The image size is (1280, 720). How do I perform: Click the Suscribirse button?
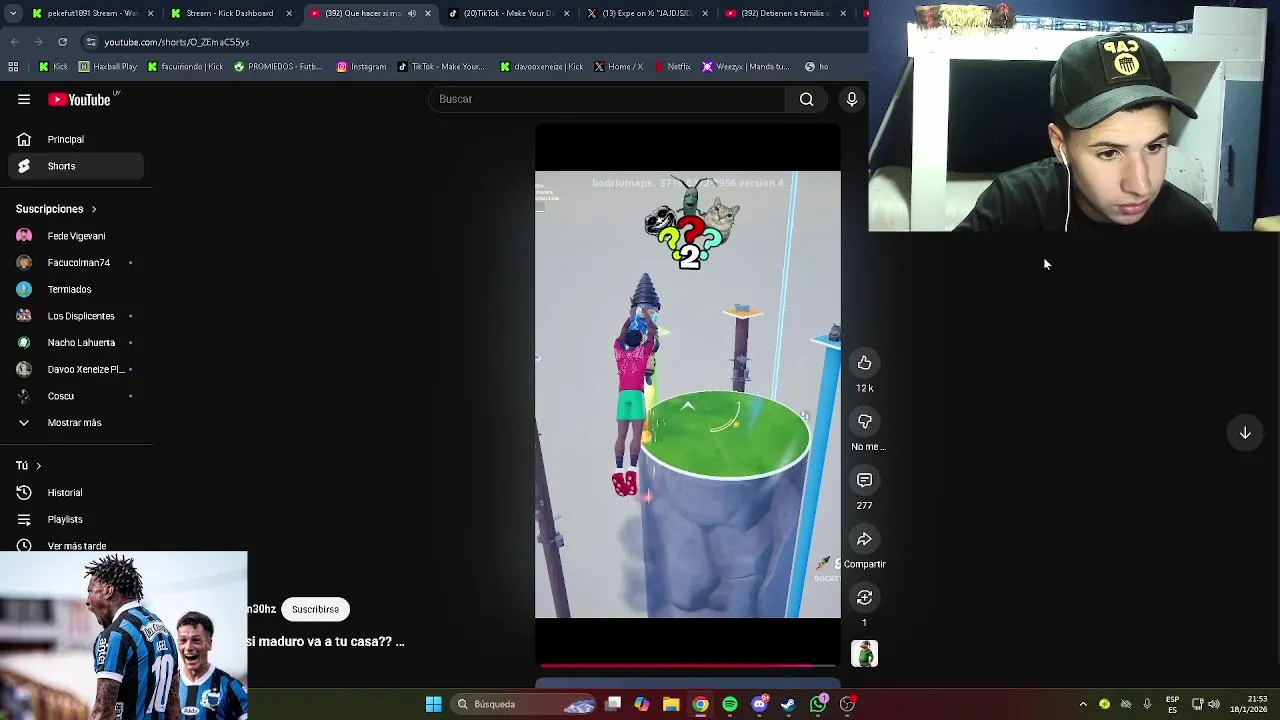(315, 609)
